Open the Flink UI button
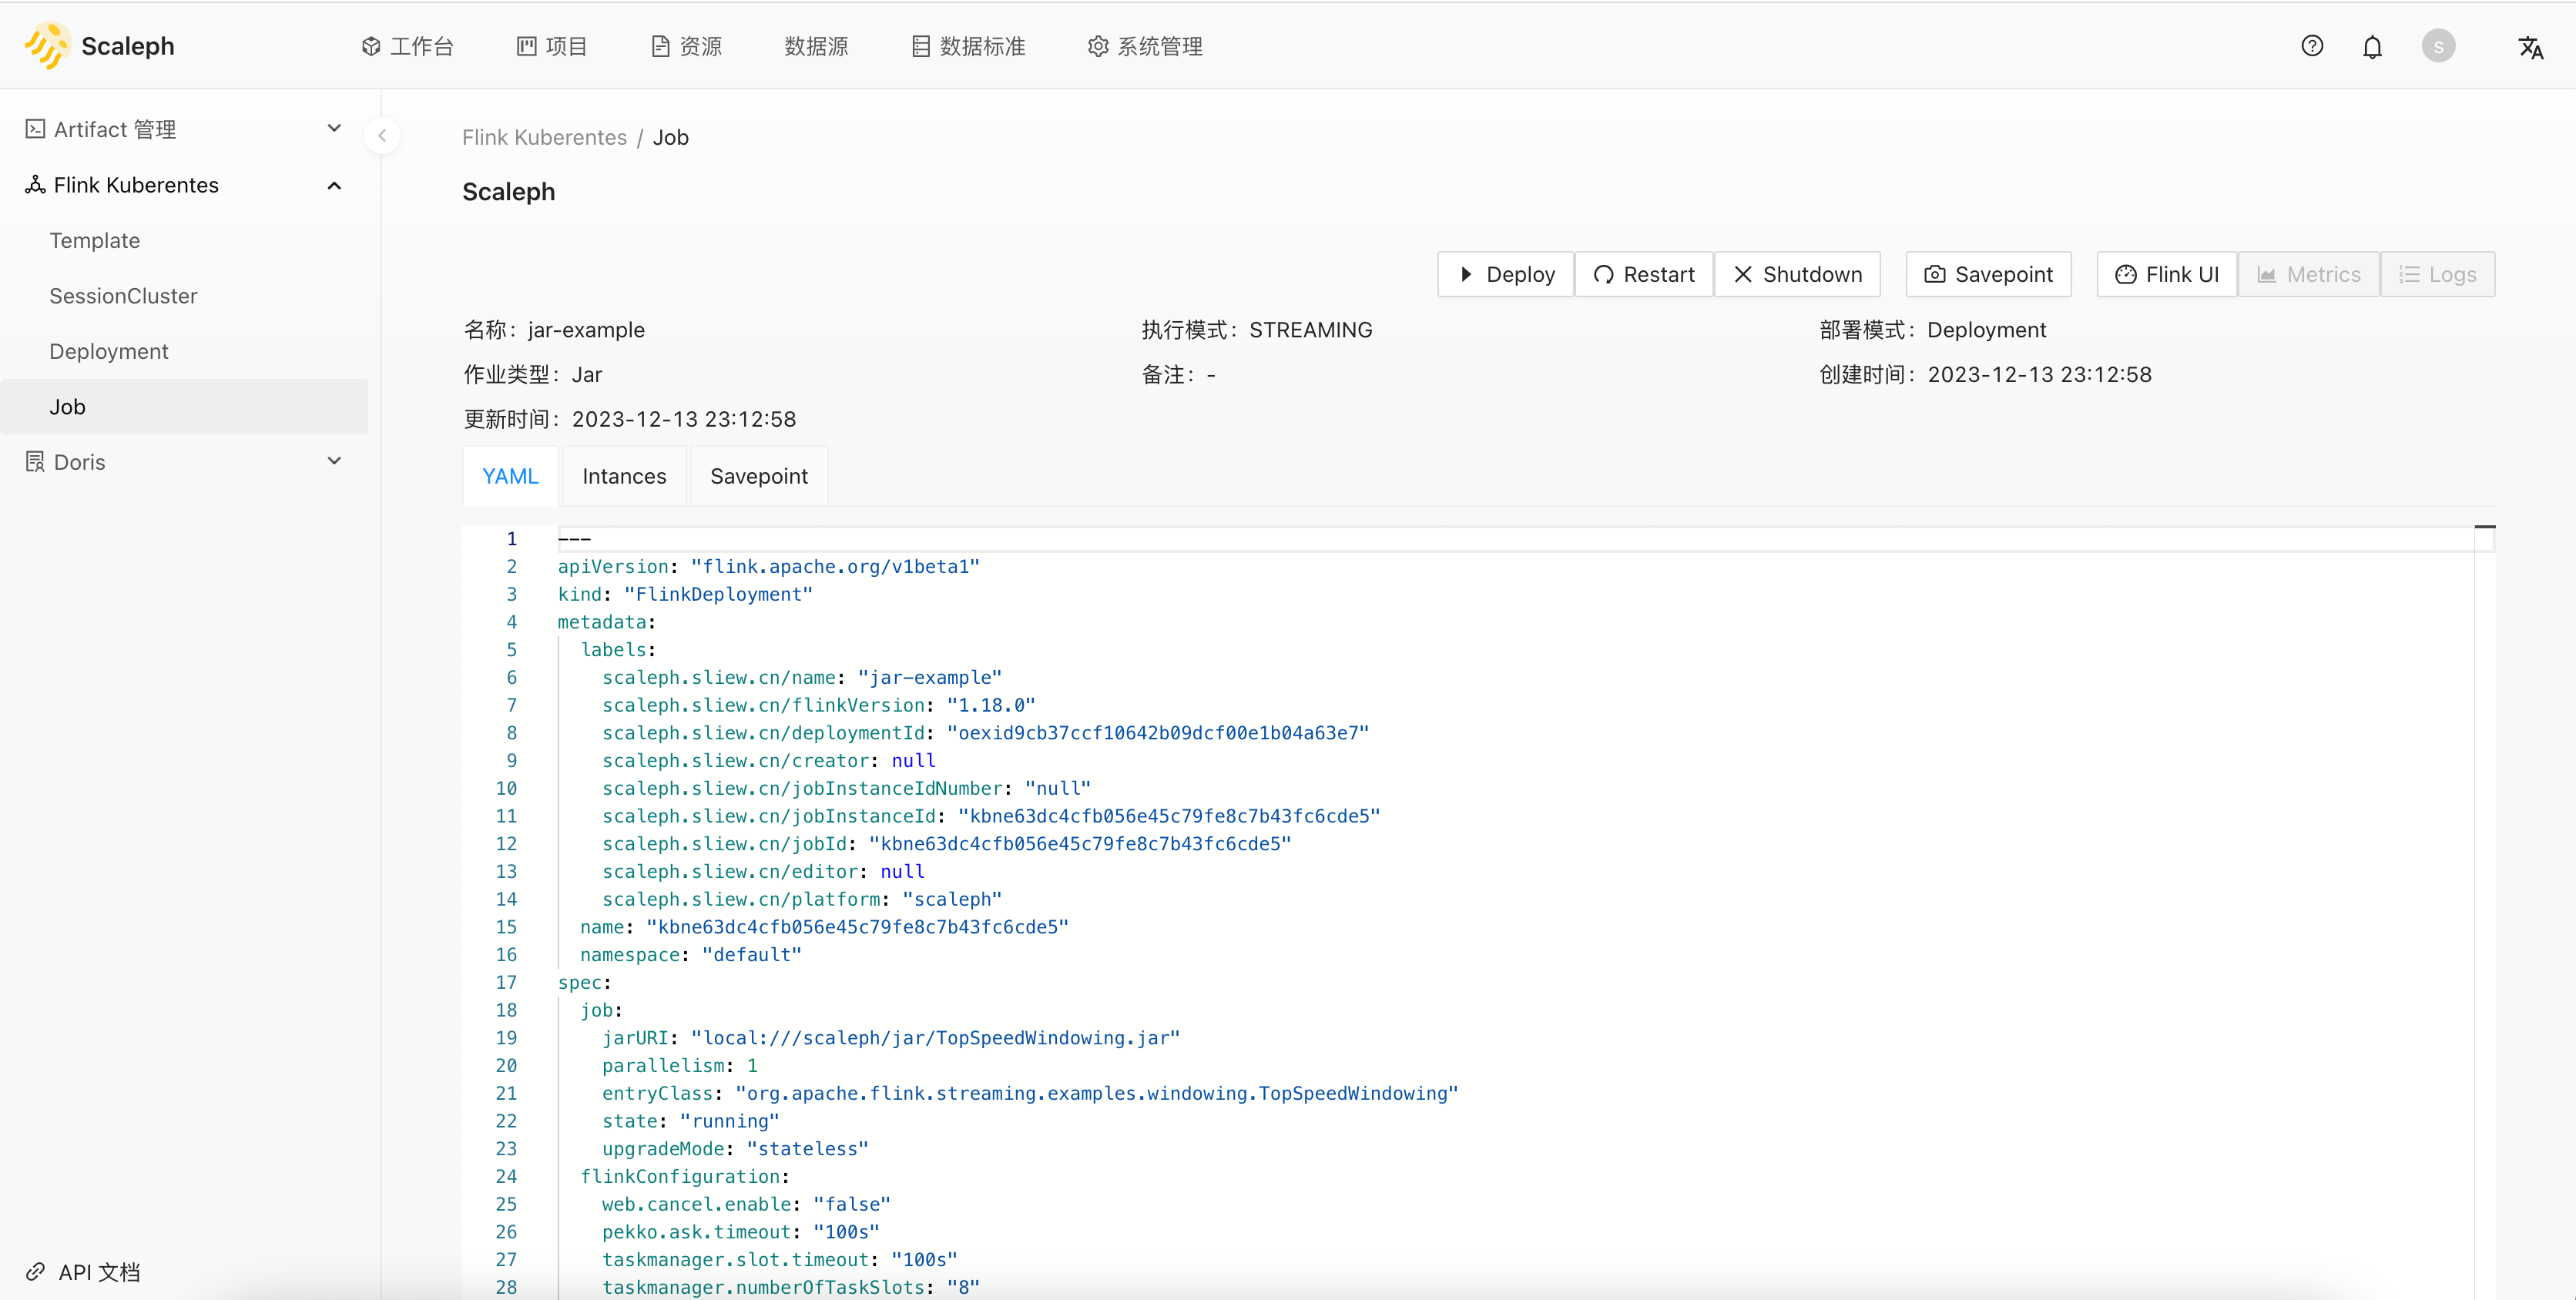 (x=2166, y=274)
